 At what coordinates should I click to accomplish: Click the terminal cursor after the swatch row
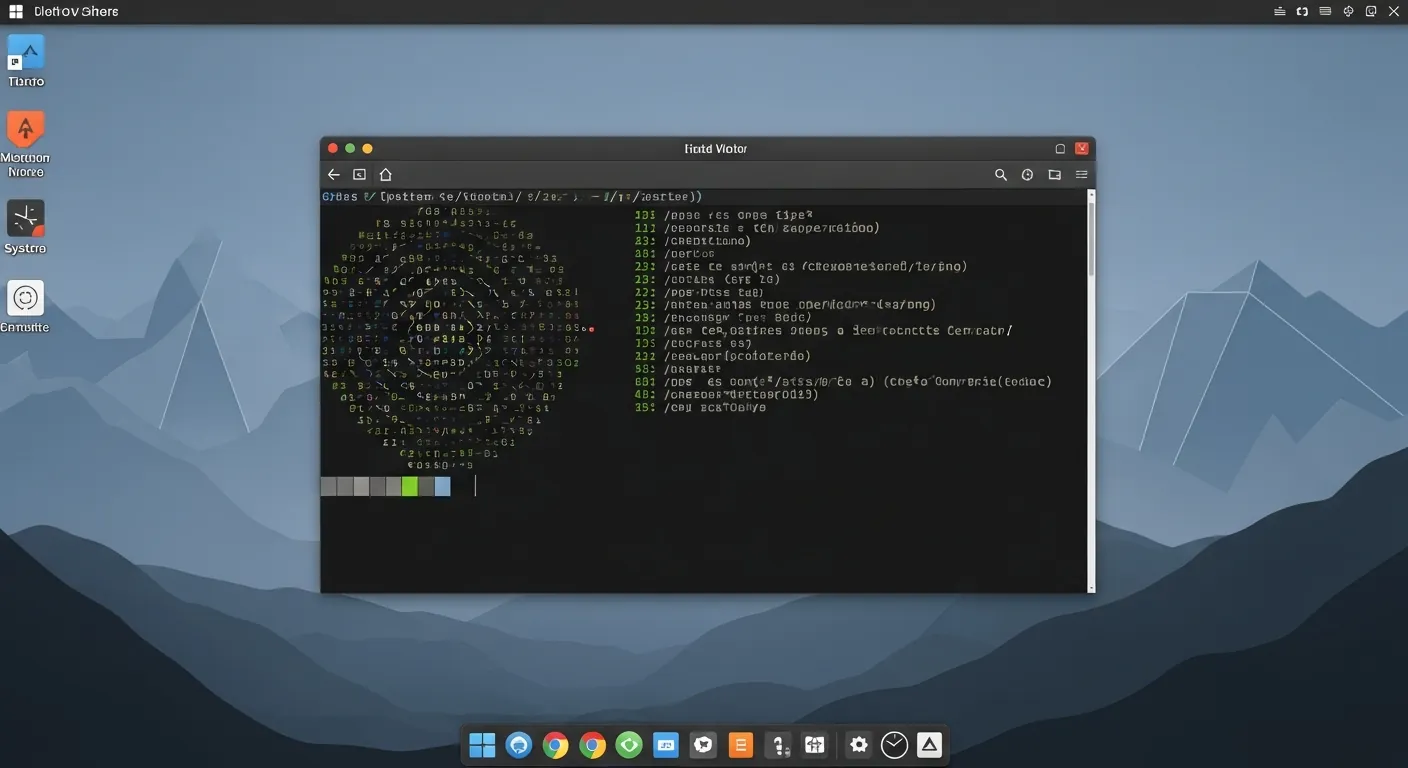475,486
